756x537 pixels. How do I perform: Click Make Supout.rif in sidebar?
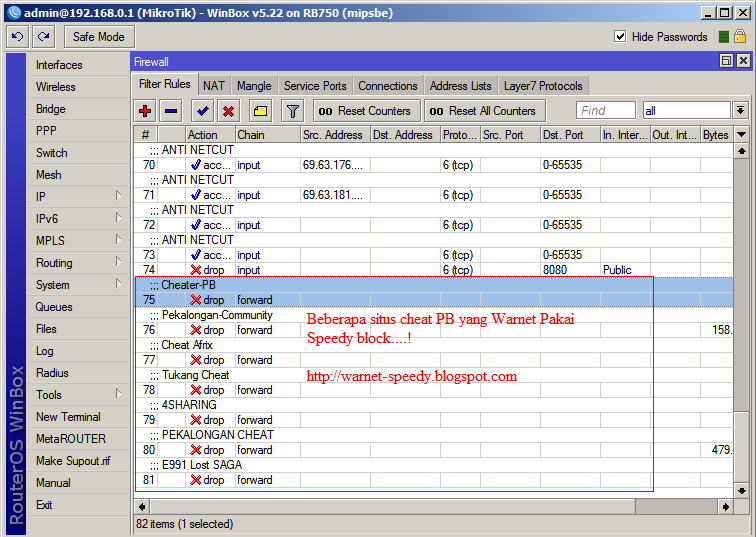click(x=78, y=461)
